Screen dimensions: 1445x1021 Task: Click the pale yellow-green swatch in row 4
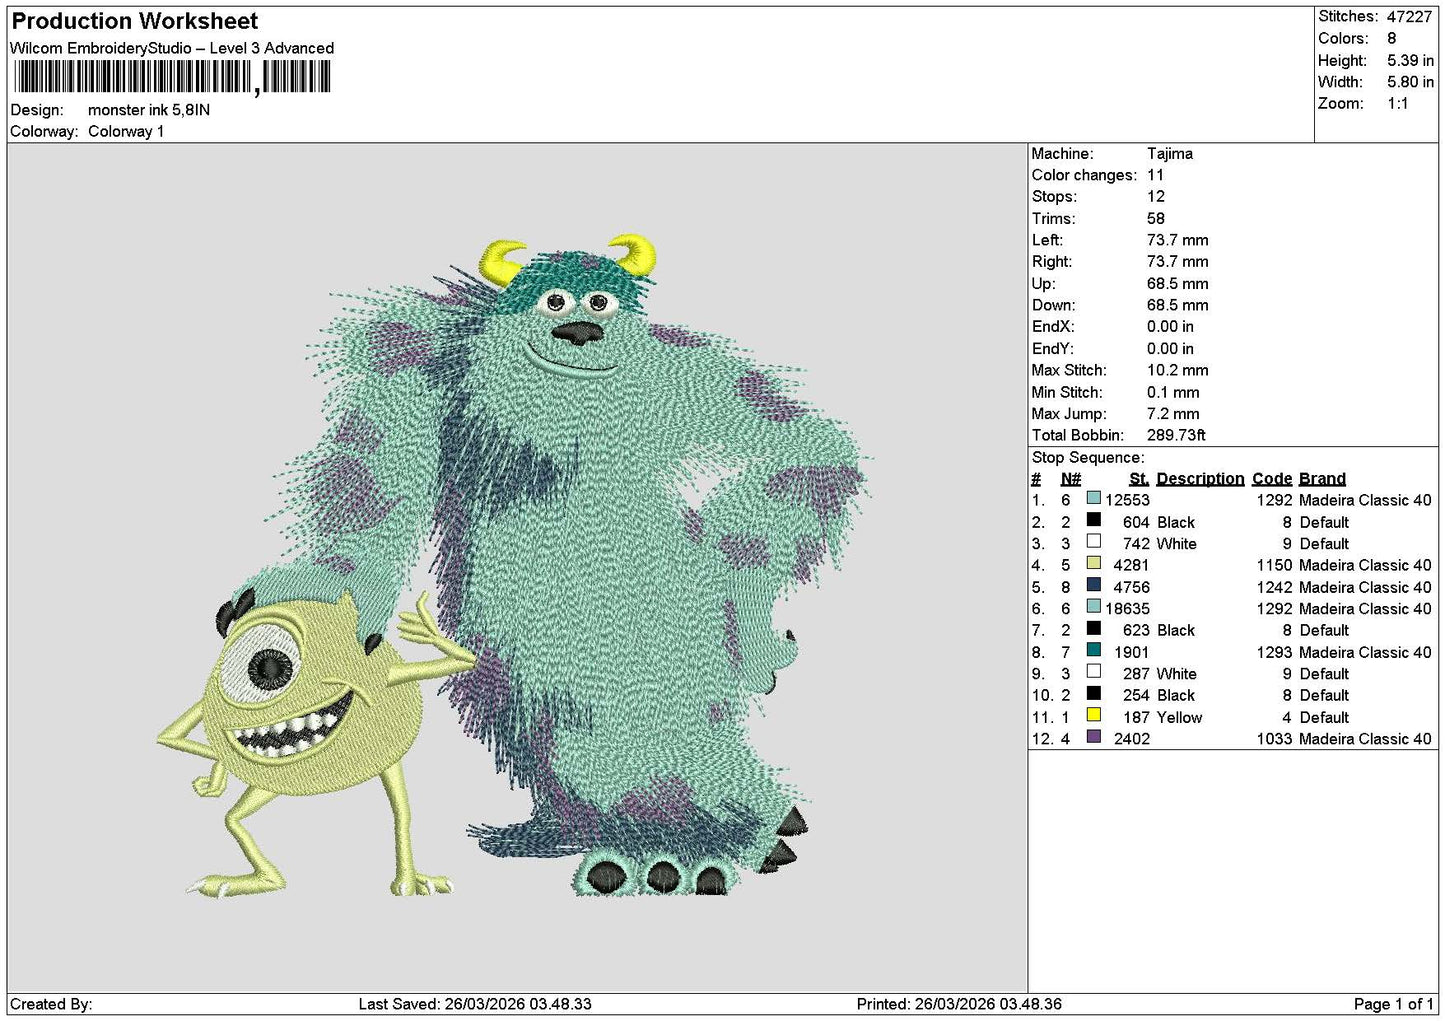tap(1094, 563)
